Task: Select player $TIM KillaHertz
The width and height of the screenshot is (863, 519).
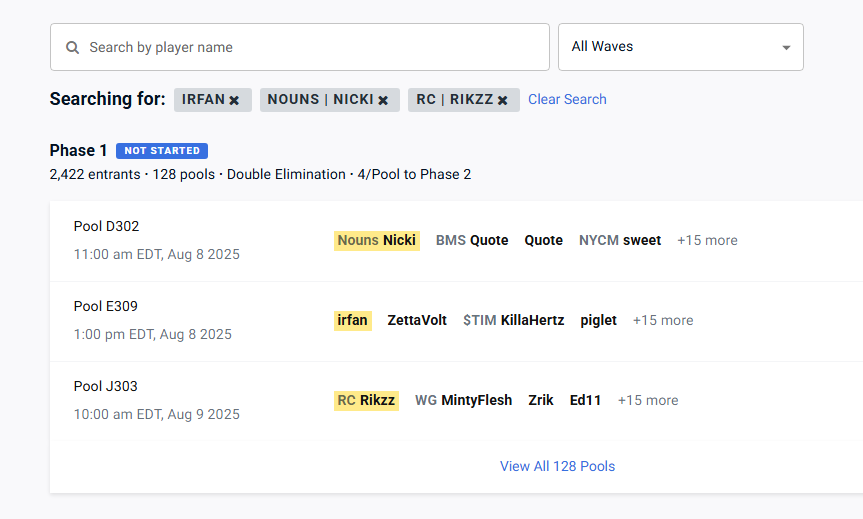Action: [514, 320]
